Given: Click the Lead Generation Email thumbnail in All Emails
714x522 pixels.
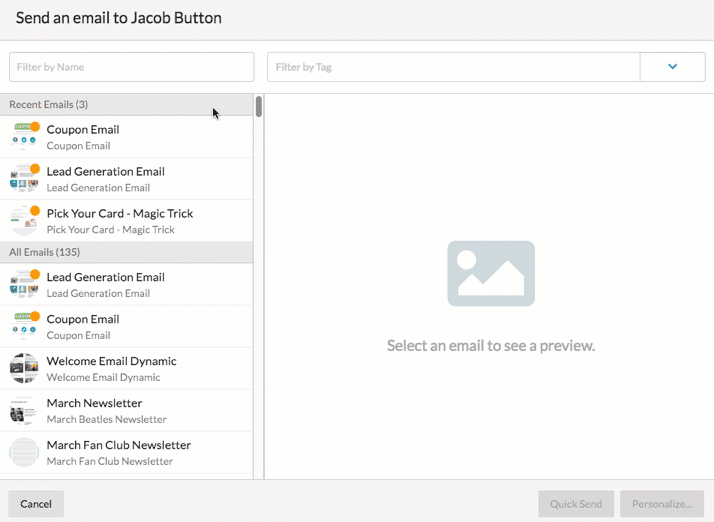Looking at the screenshot, I should coord(24,285).
